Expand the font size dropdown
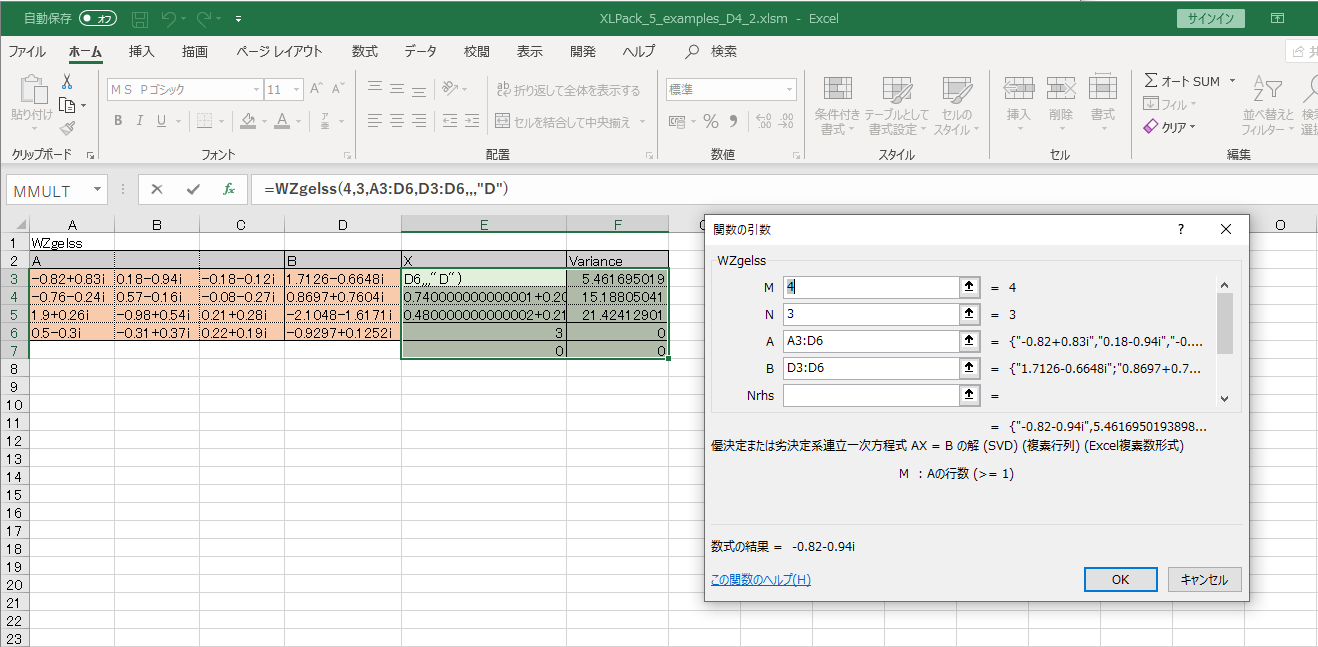The image size is (1318, 647). [298, 90]
